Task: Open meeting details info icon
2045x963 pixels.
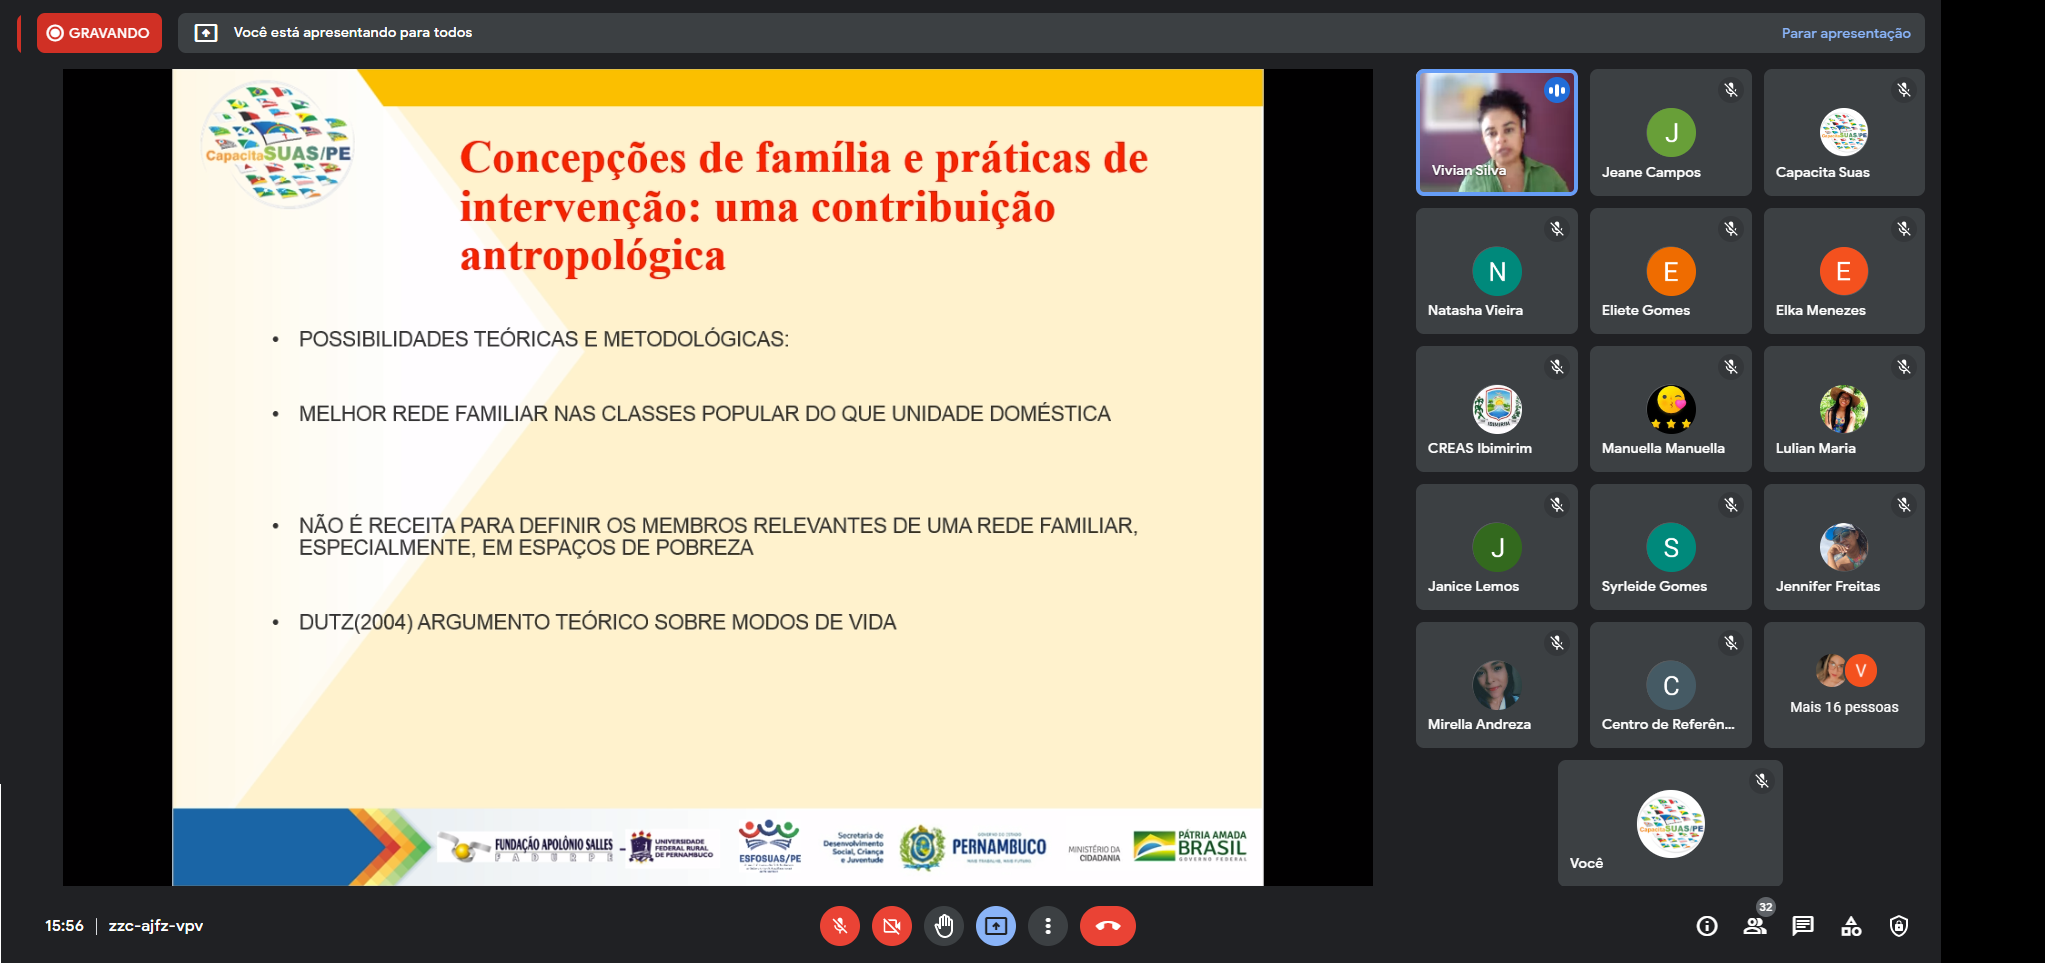Action: pyautogui.click(x=1707, y=926)
